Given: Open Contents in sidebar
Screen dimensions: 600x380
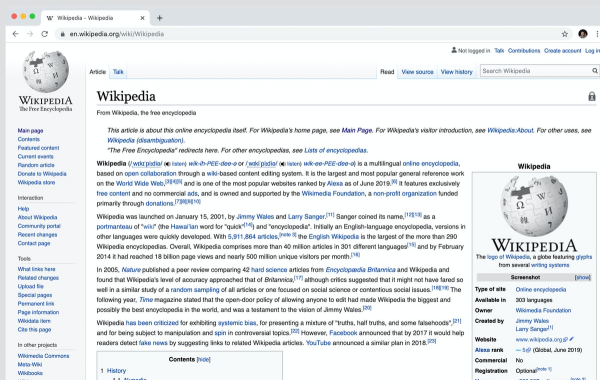Looking at the screenshot, I should 29,139.
